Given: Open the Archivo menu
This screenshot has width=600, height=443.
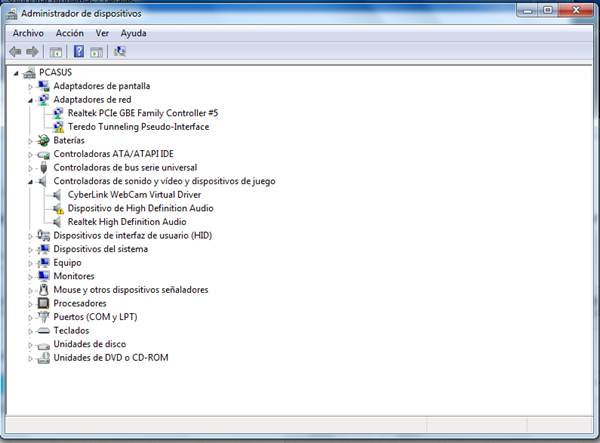Looking at the screenshot, I should (28, 33).
